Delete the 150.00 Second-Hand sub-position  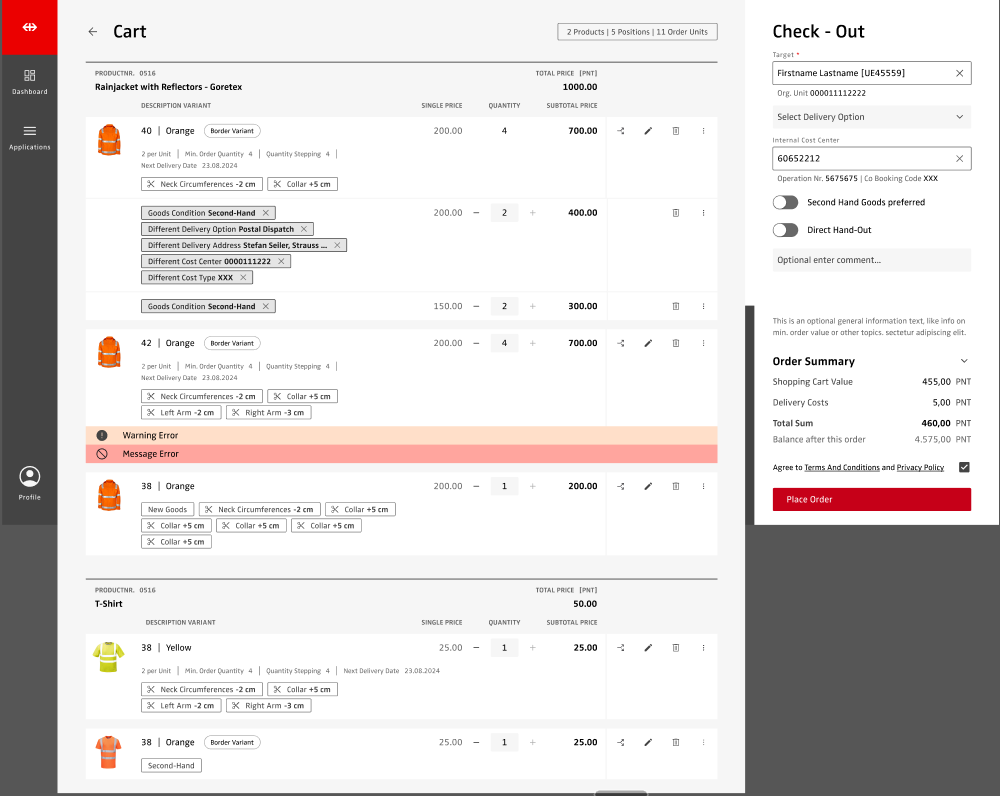pyautogui.click(x=676, y=306)
